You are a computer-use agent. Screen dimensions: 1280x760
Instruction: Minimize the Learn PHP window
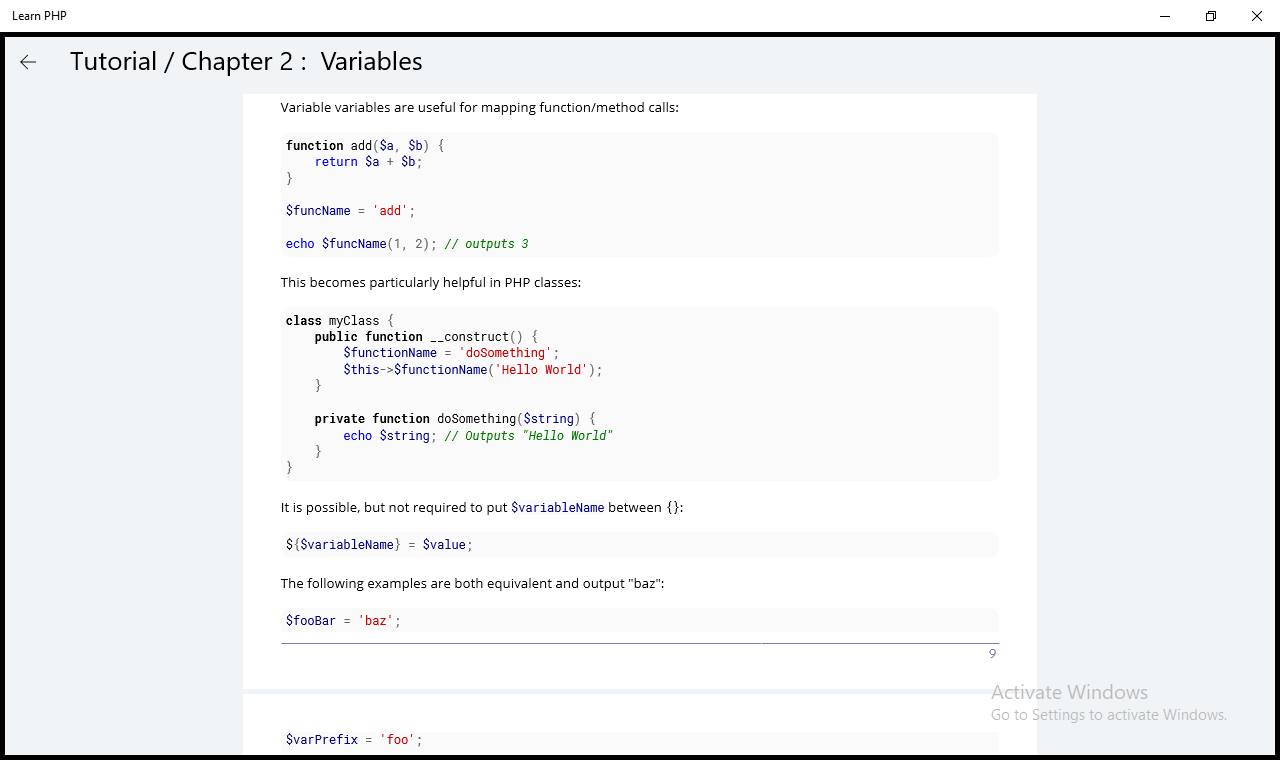(x=1166, y=16)
